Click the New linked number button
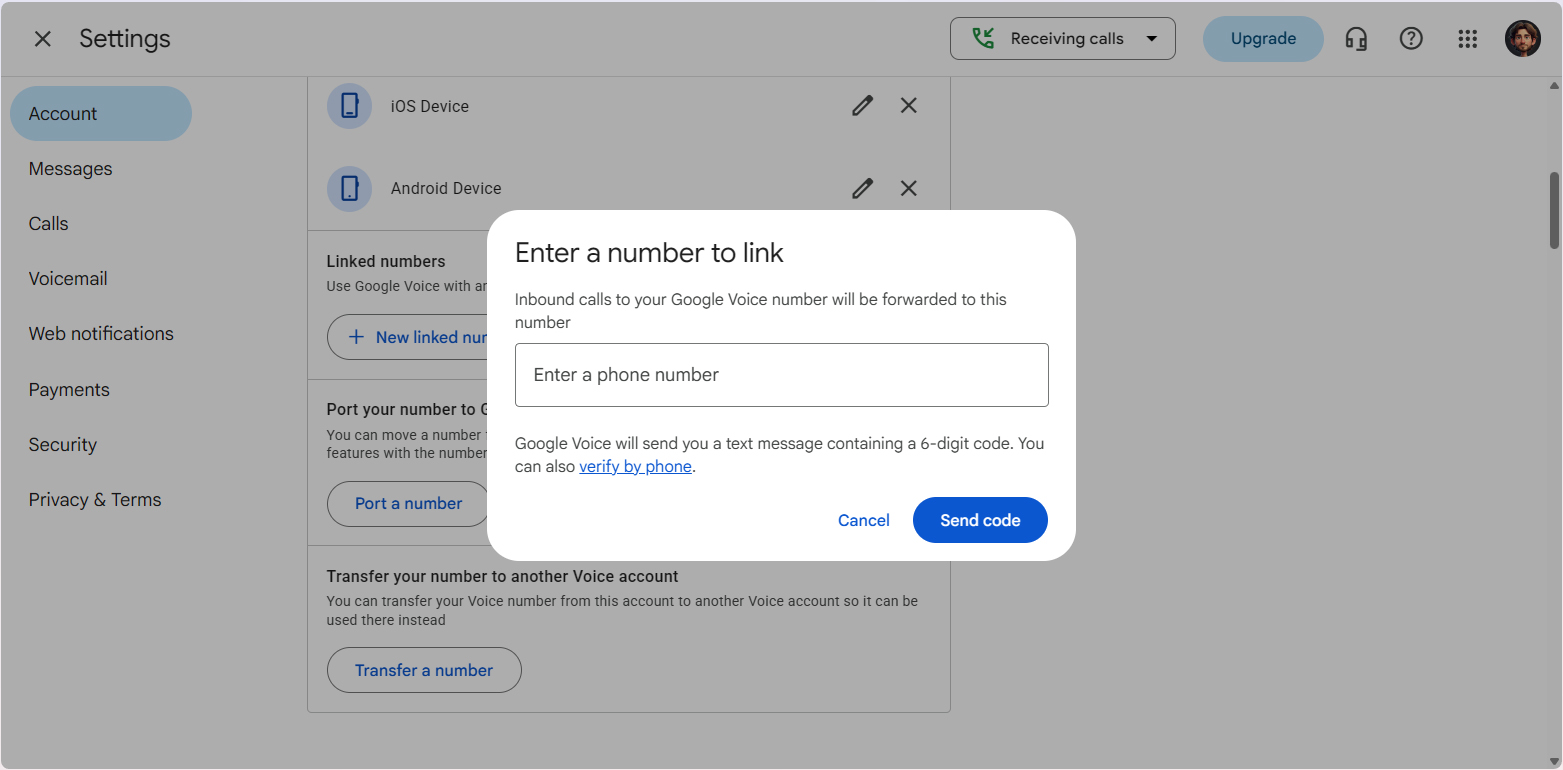1563x770 pixels. click(x=407, y=337)
